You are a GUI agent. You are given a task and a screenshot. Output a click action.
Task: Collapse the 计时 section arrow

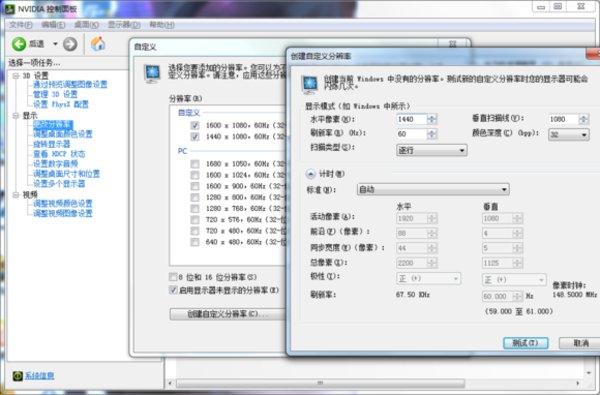[x=310, y=174]
